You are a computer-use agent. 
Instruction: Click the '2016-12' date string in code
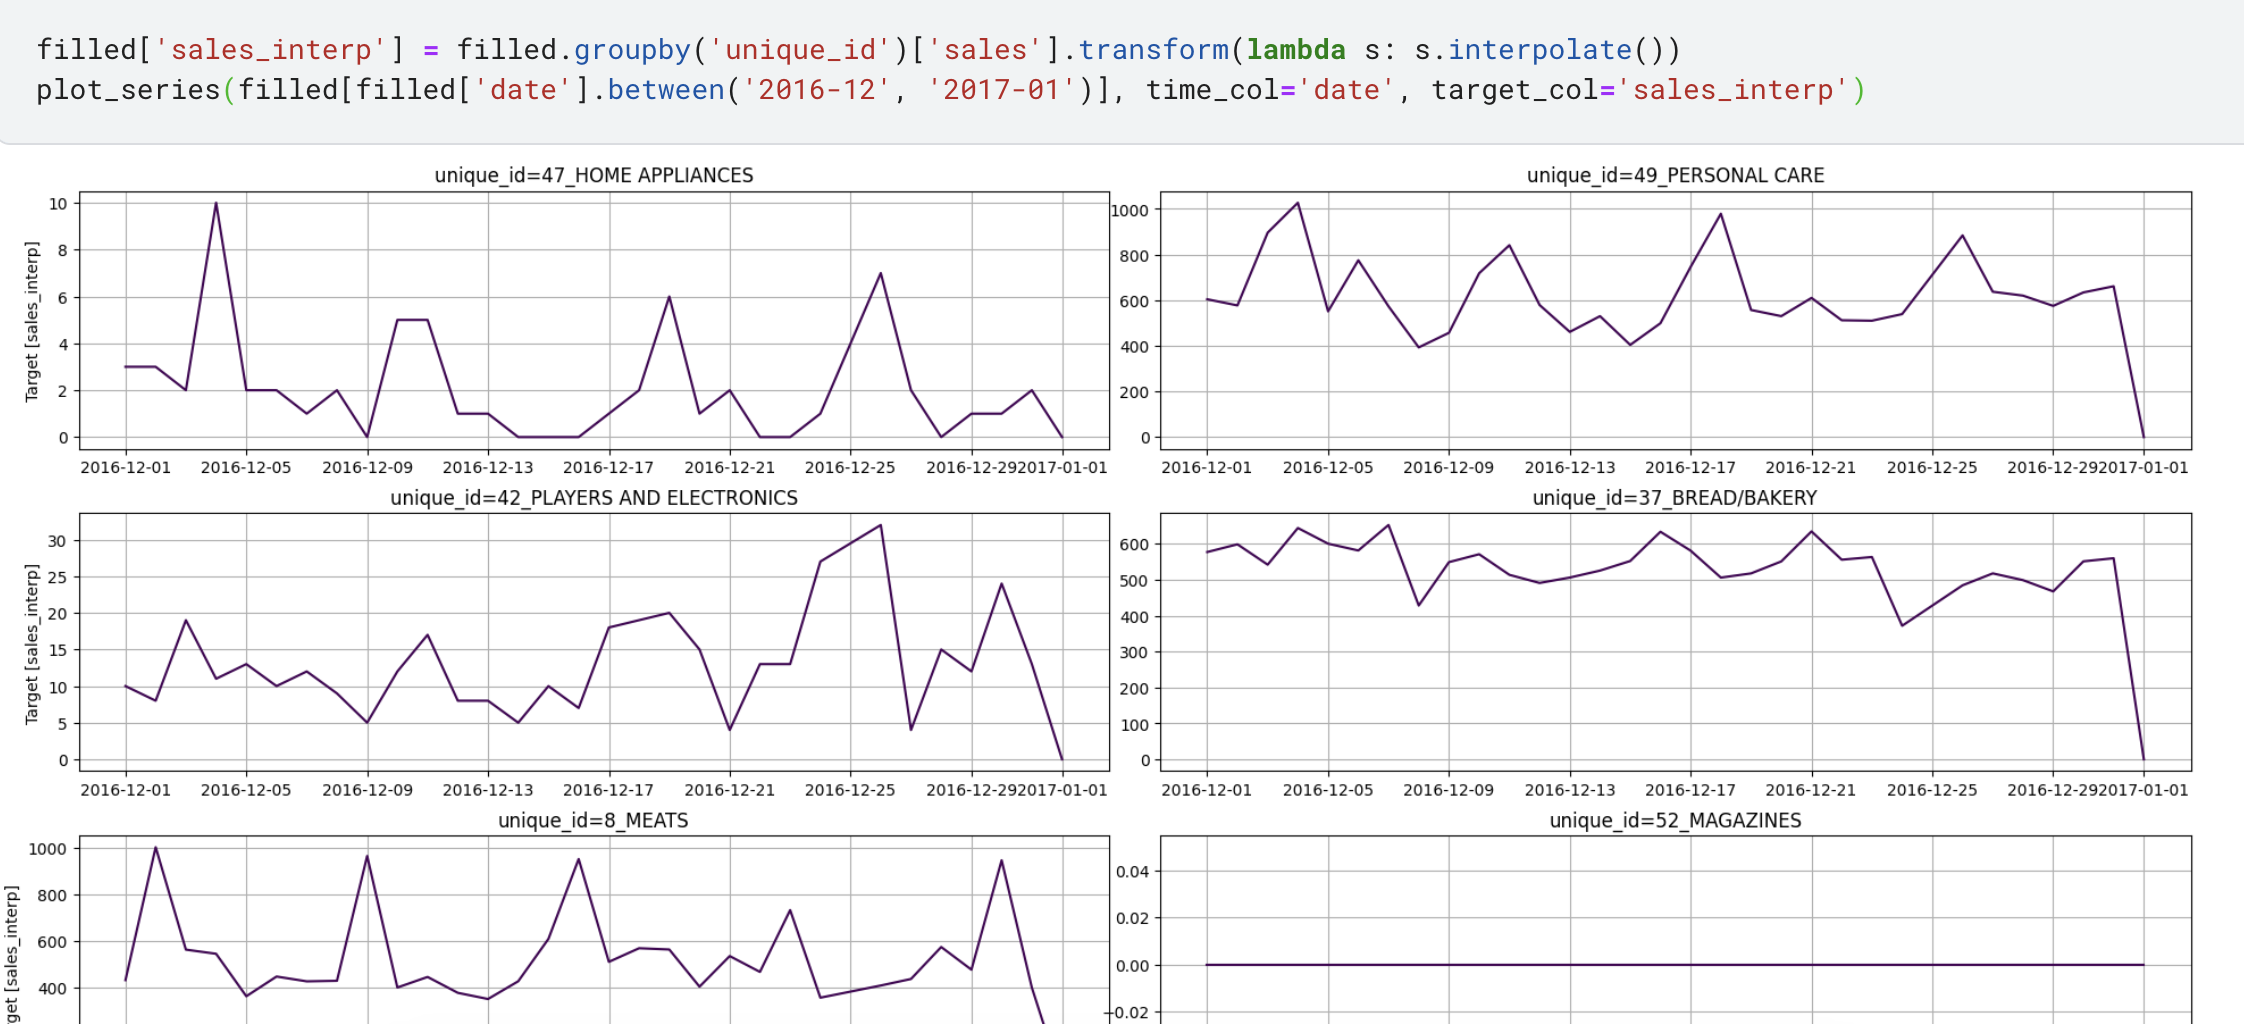pyautogui.click(x=816, y=90)
